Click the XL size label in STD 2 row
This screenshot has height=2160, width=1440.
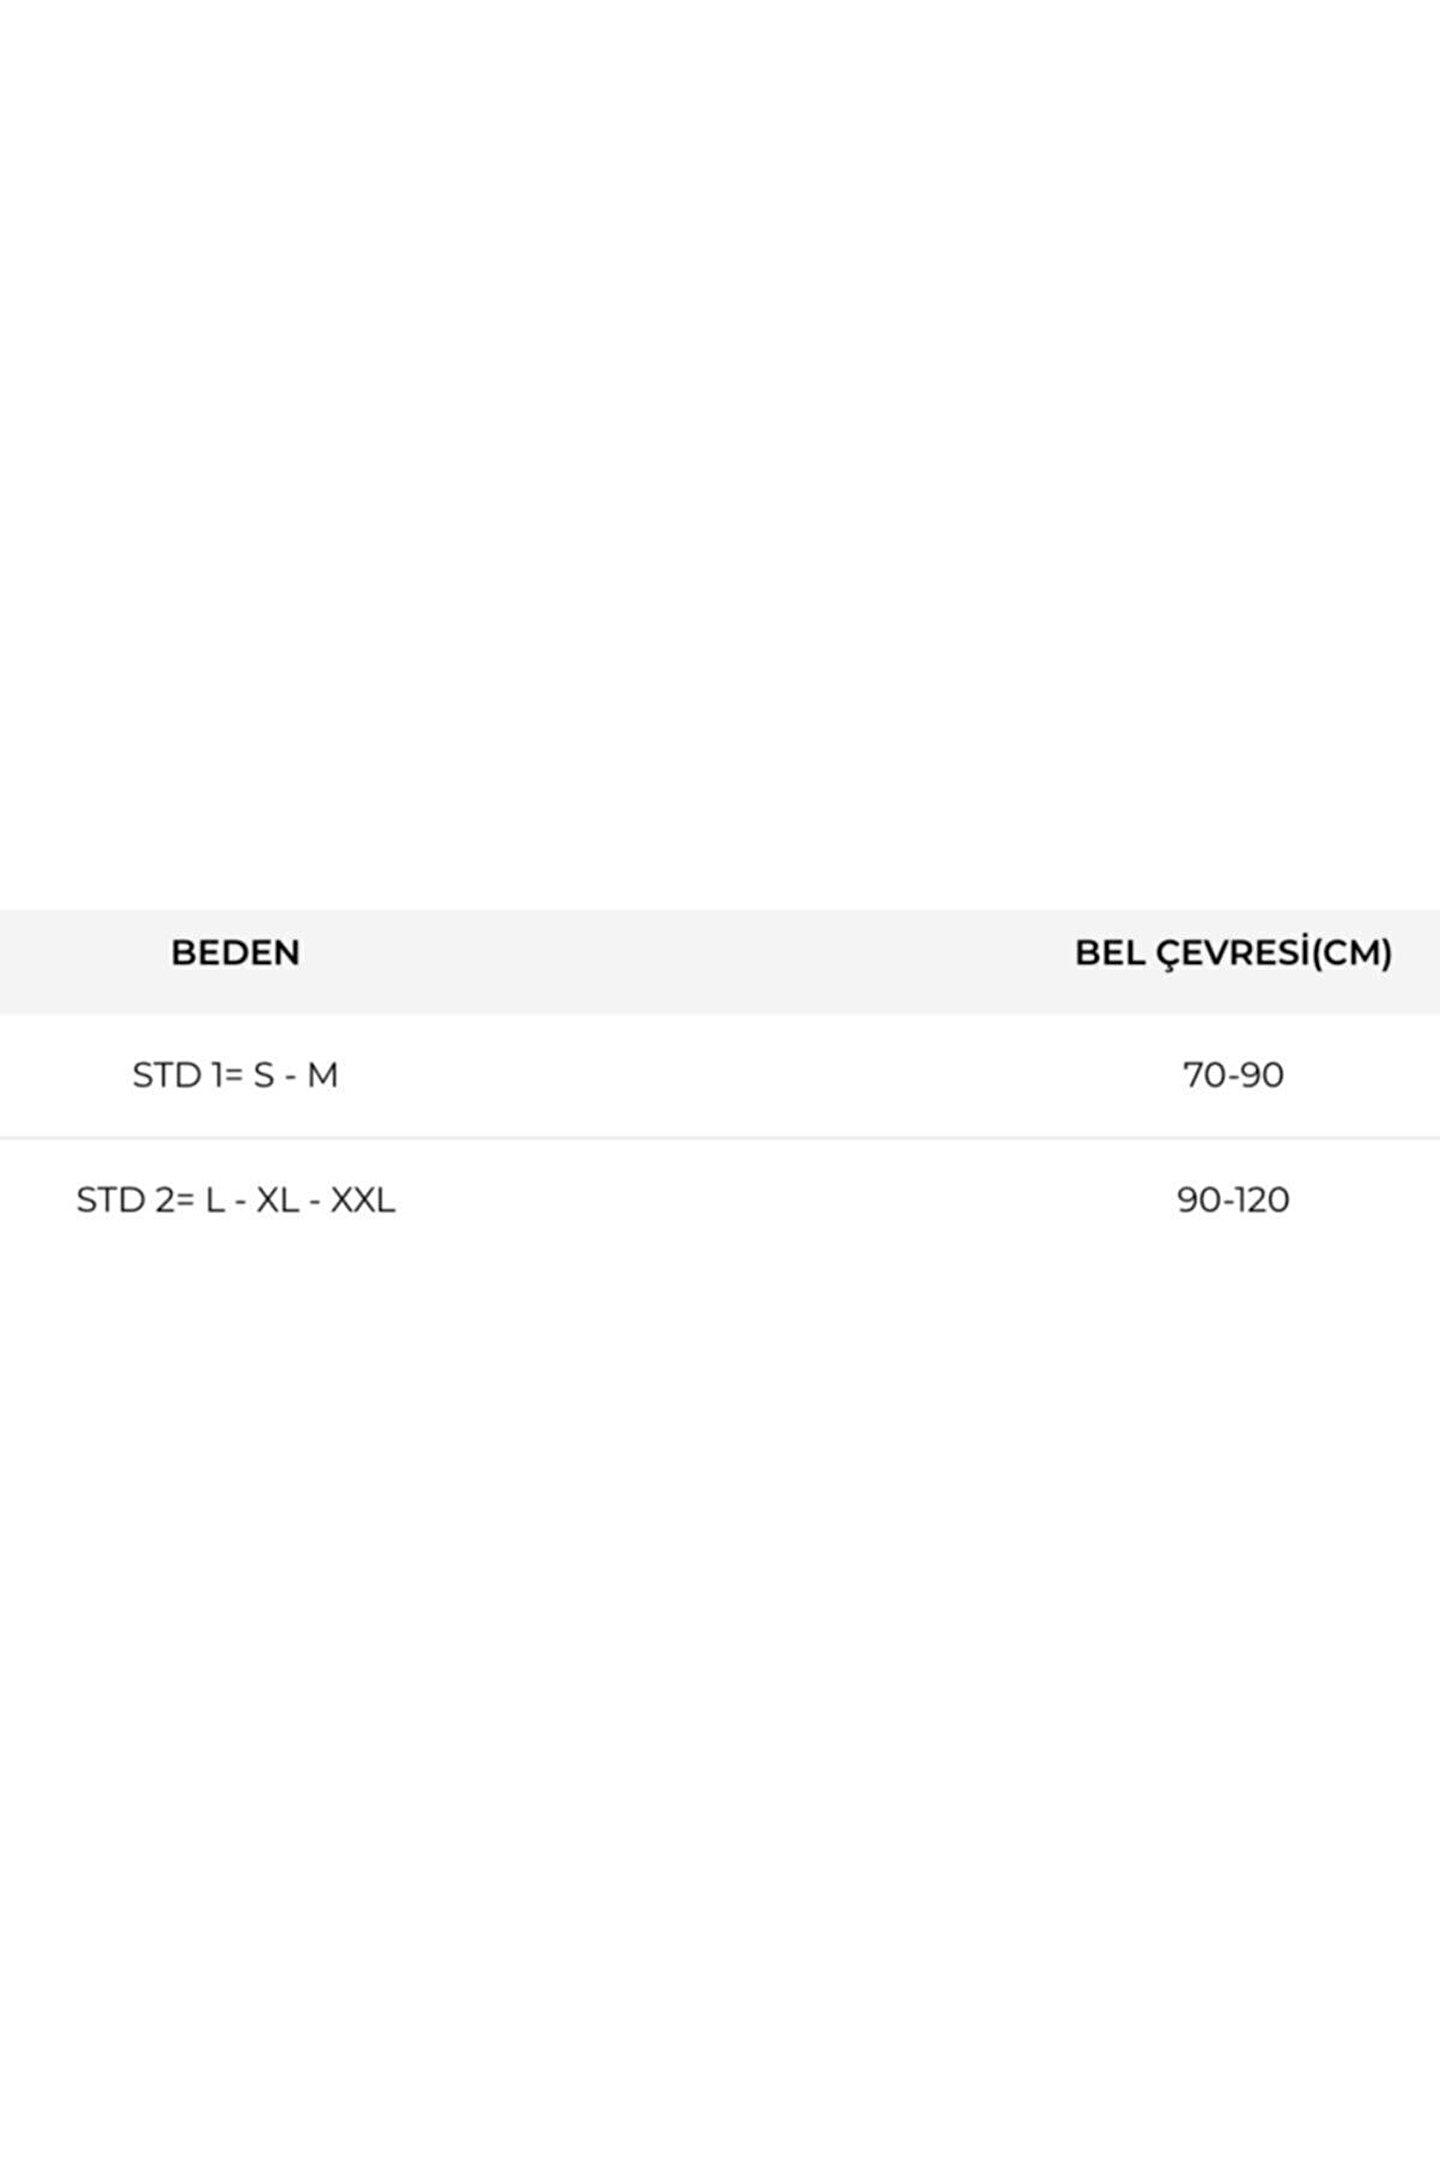click(277, 1199)
